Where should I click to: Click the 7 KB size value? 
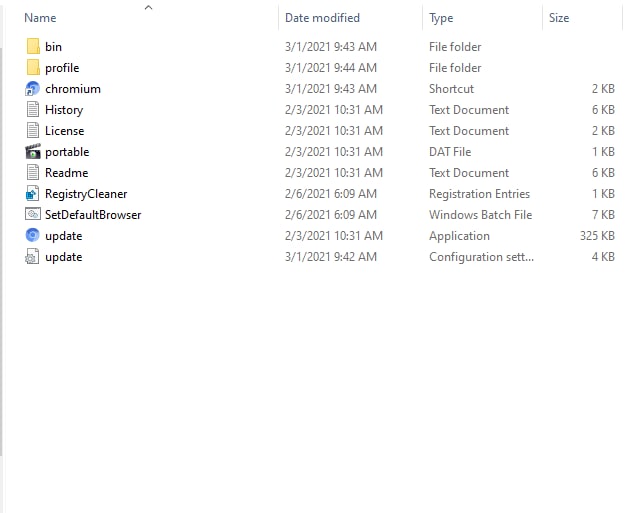(603, 215)
